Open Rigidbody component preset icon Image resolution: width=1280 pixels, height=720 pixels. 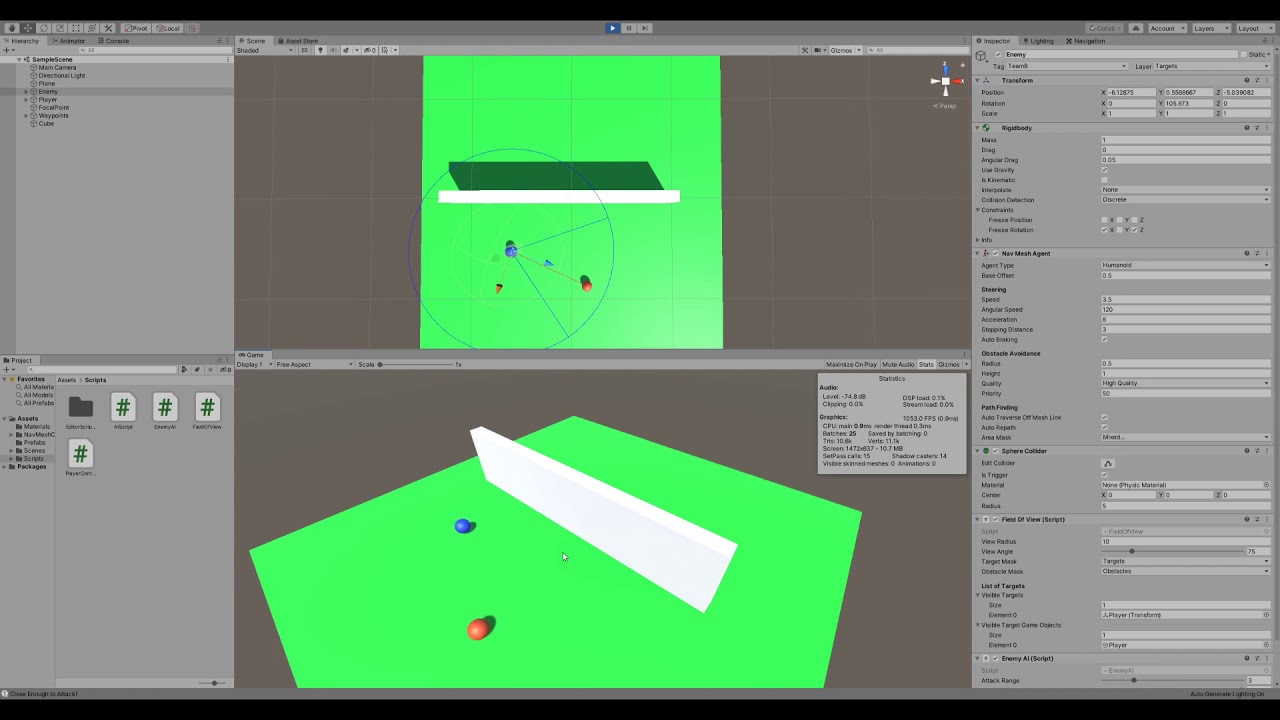(x=1257, y=128)
